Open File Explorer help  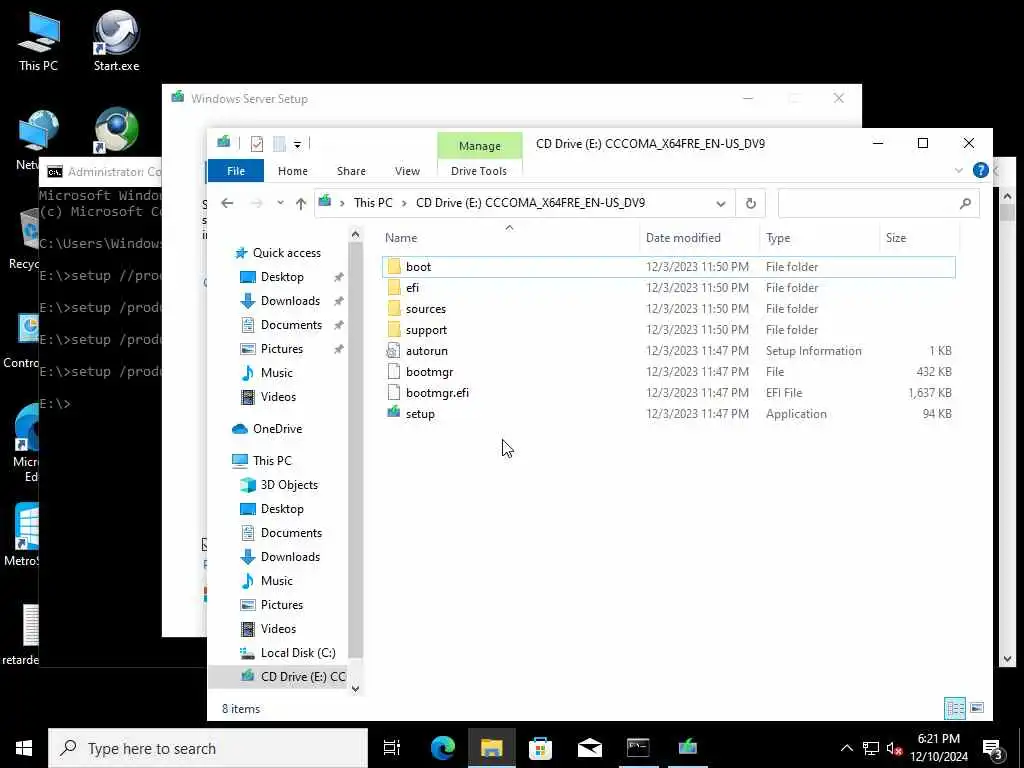pyautogui.click(x=980, y=170)
